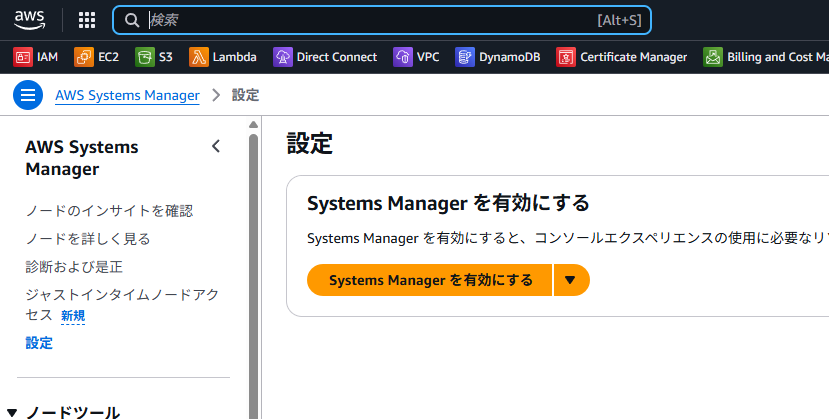
Task: Click the Direct Connect bookmark label
Action: coord(337,57)
